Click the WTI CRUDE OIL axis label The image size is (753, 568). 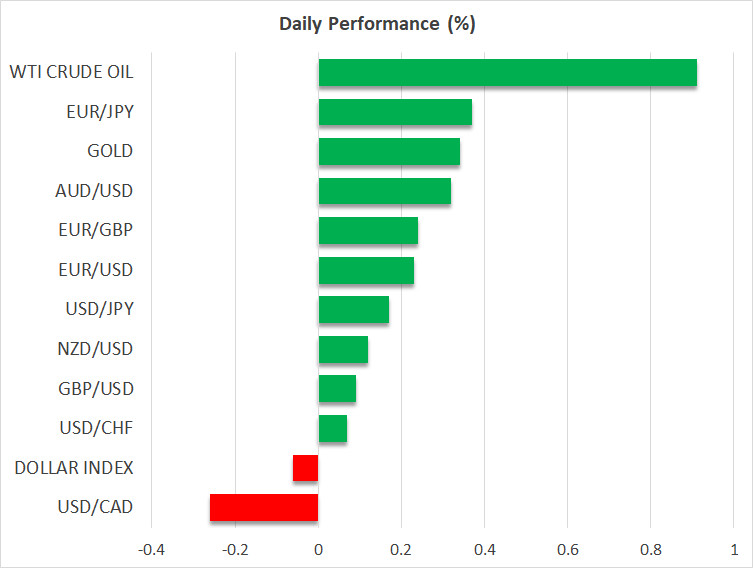coord(71,72)
